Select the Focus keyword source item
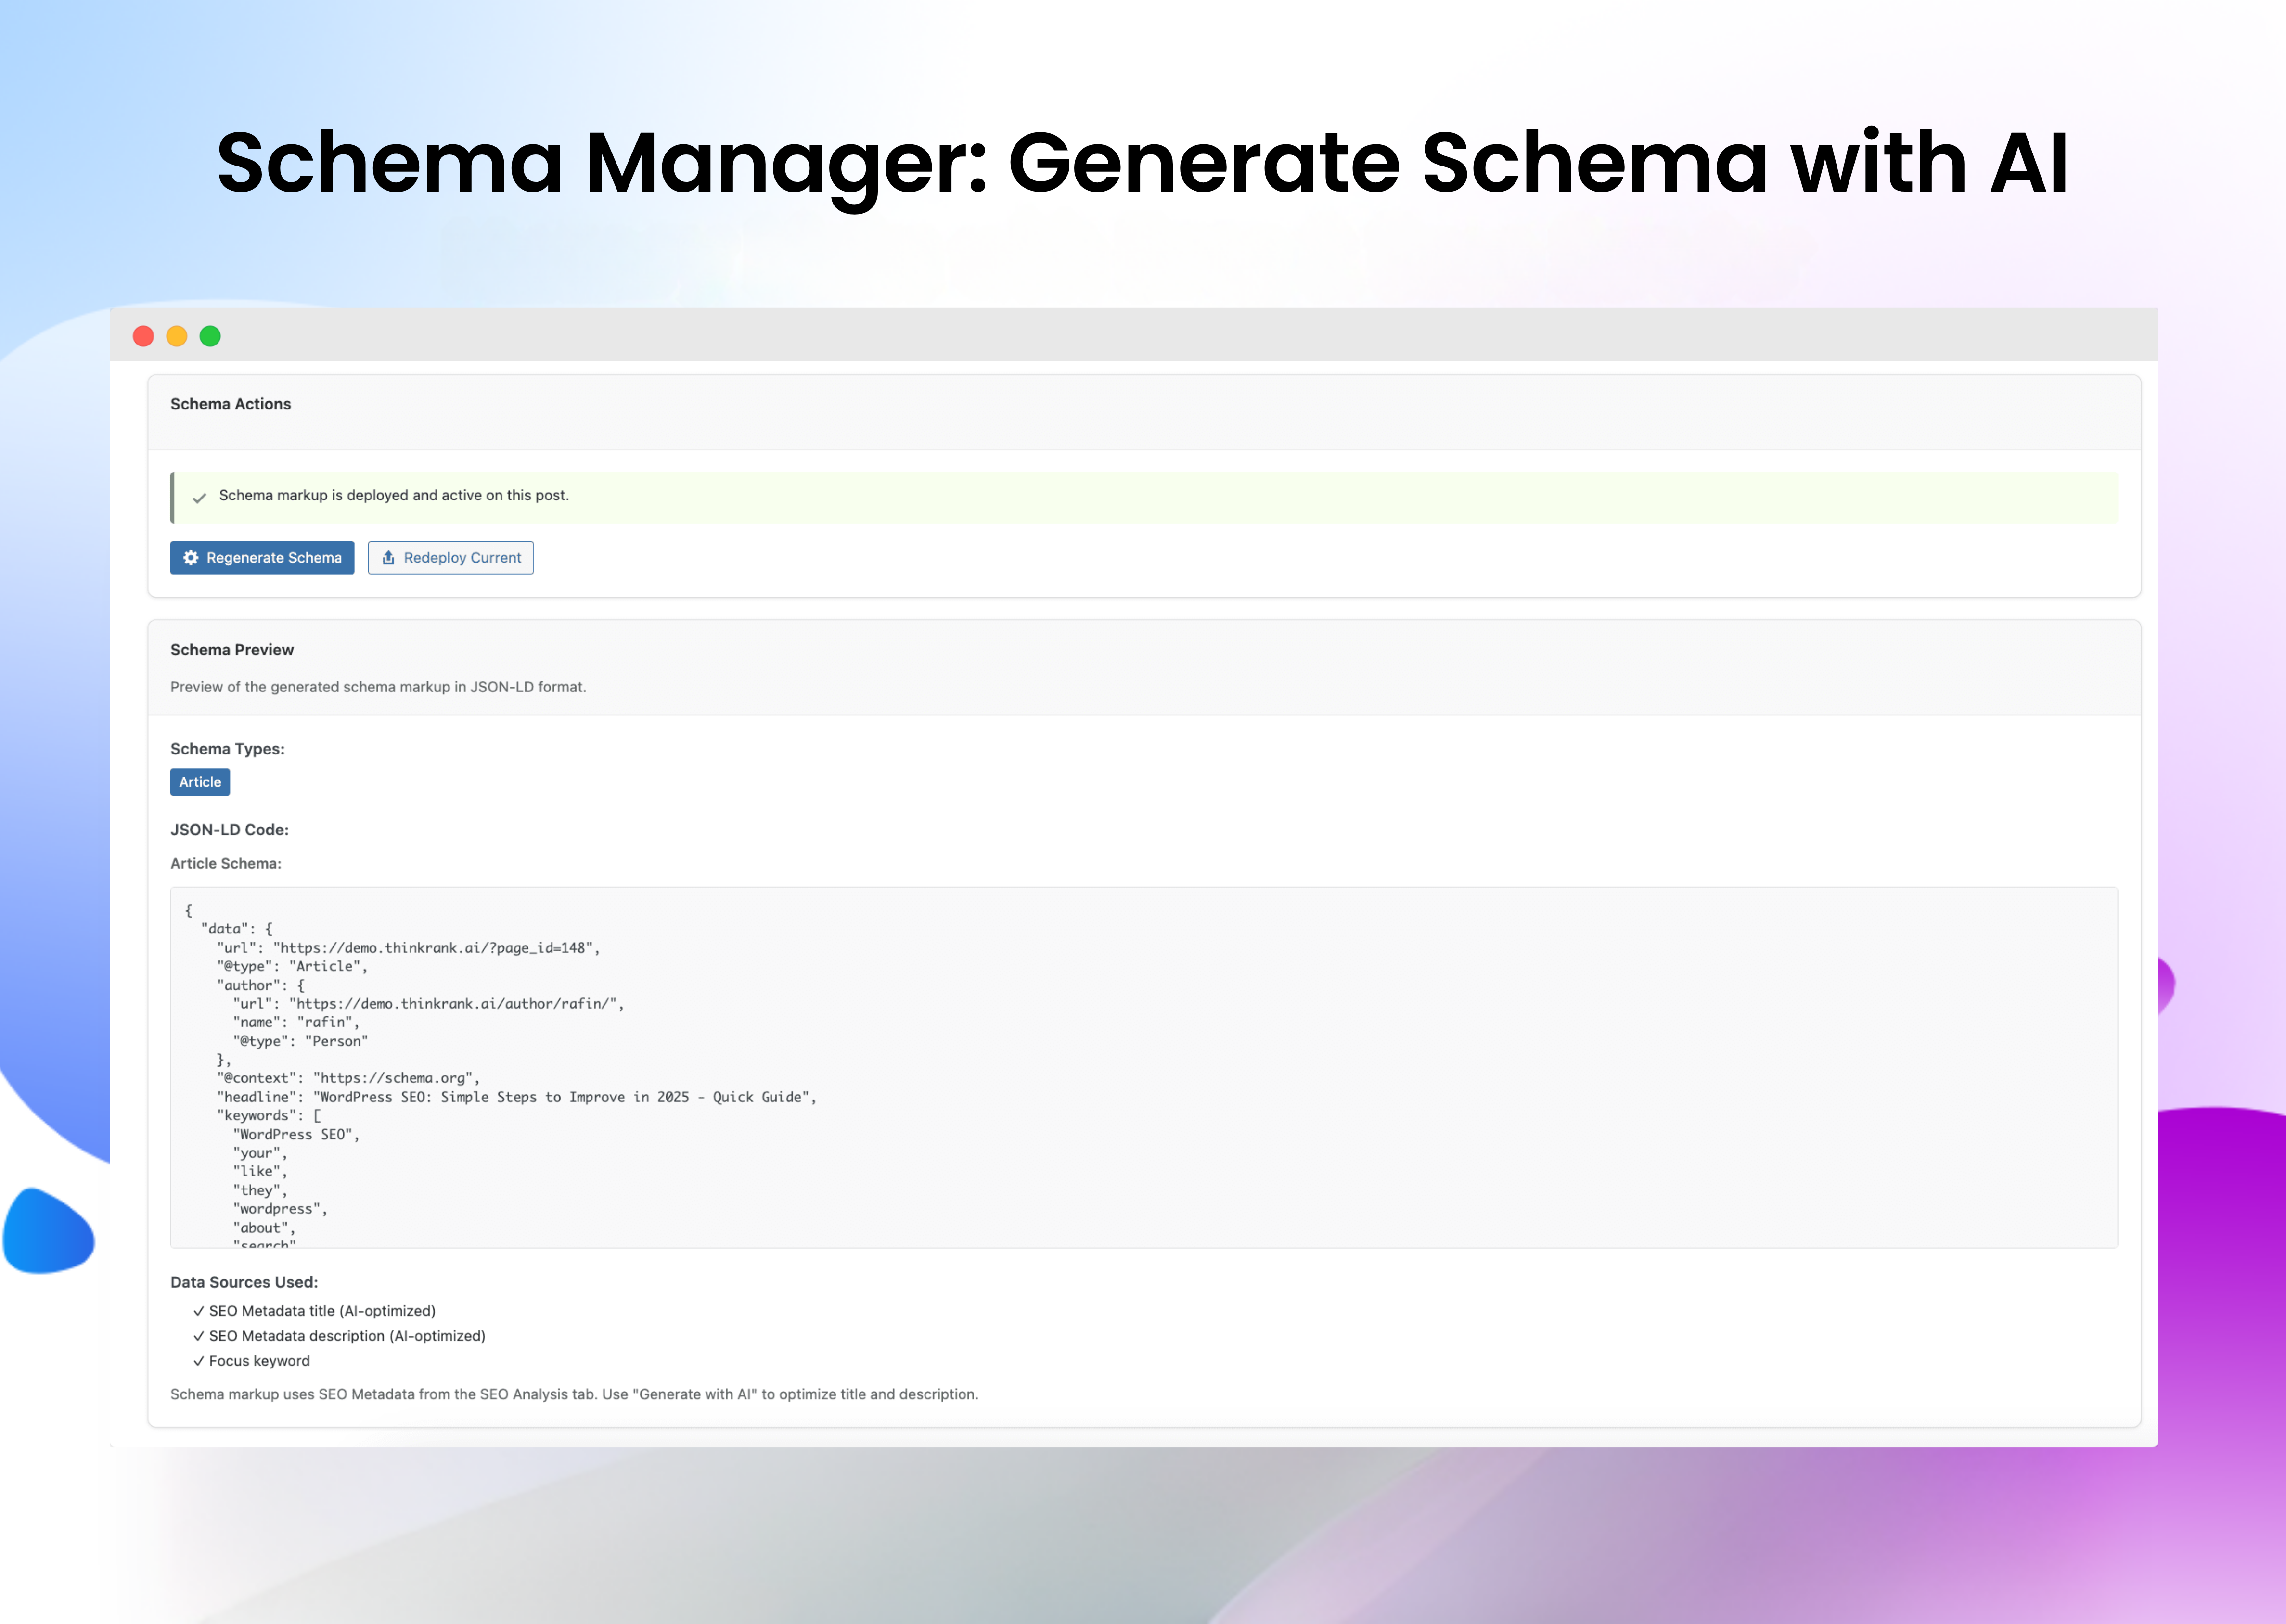This screenshot has height=1624, width=2286. coord(258,1361)
